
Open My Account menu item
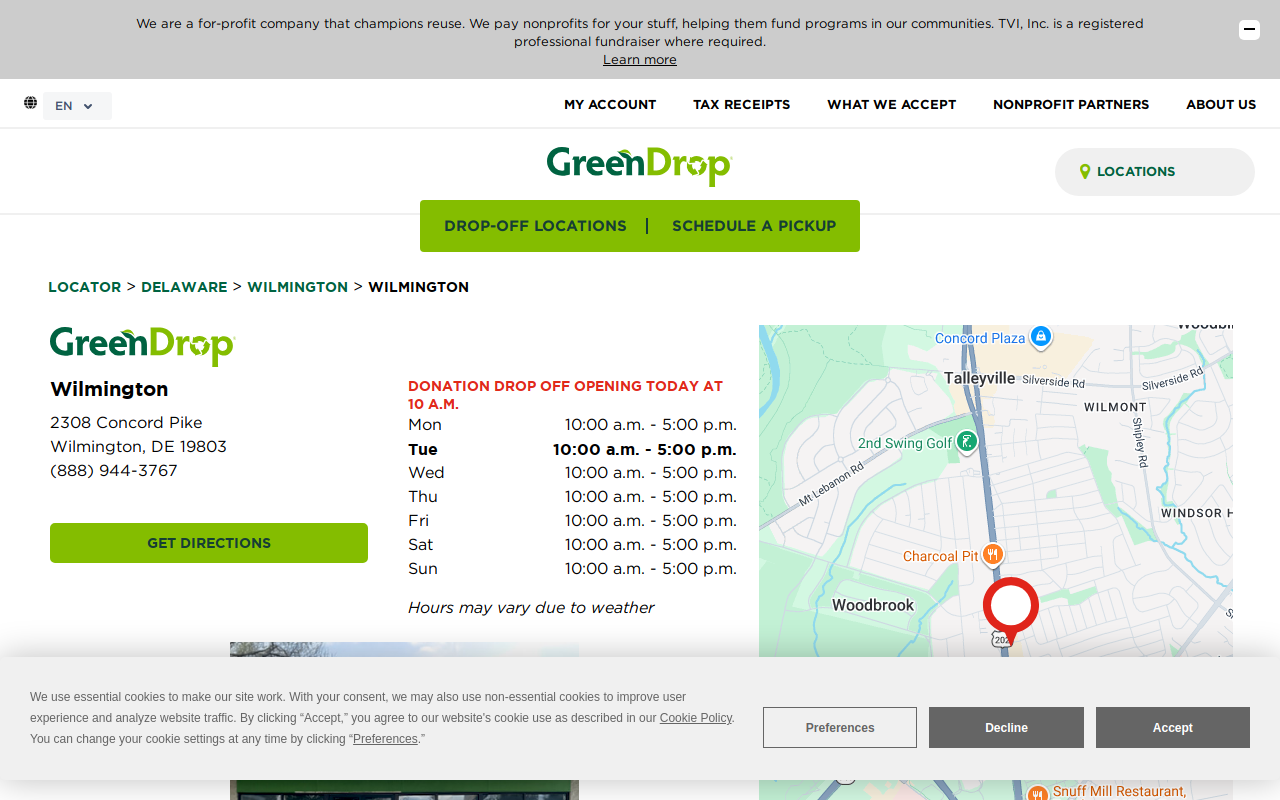click(x=610, y=104)
